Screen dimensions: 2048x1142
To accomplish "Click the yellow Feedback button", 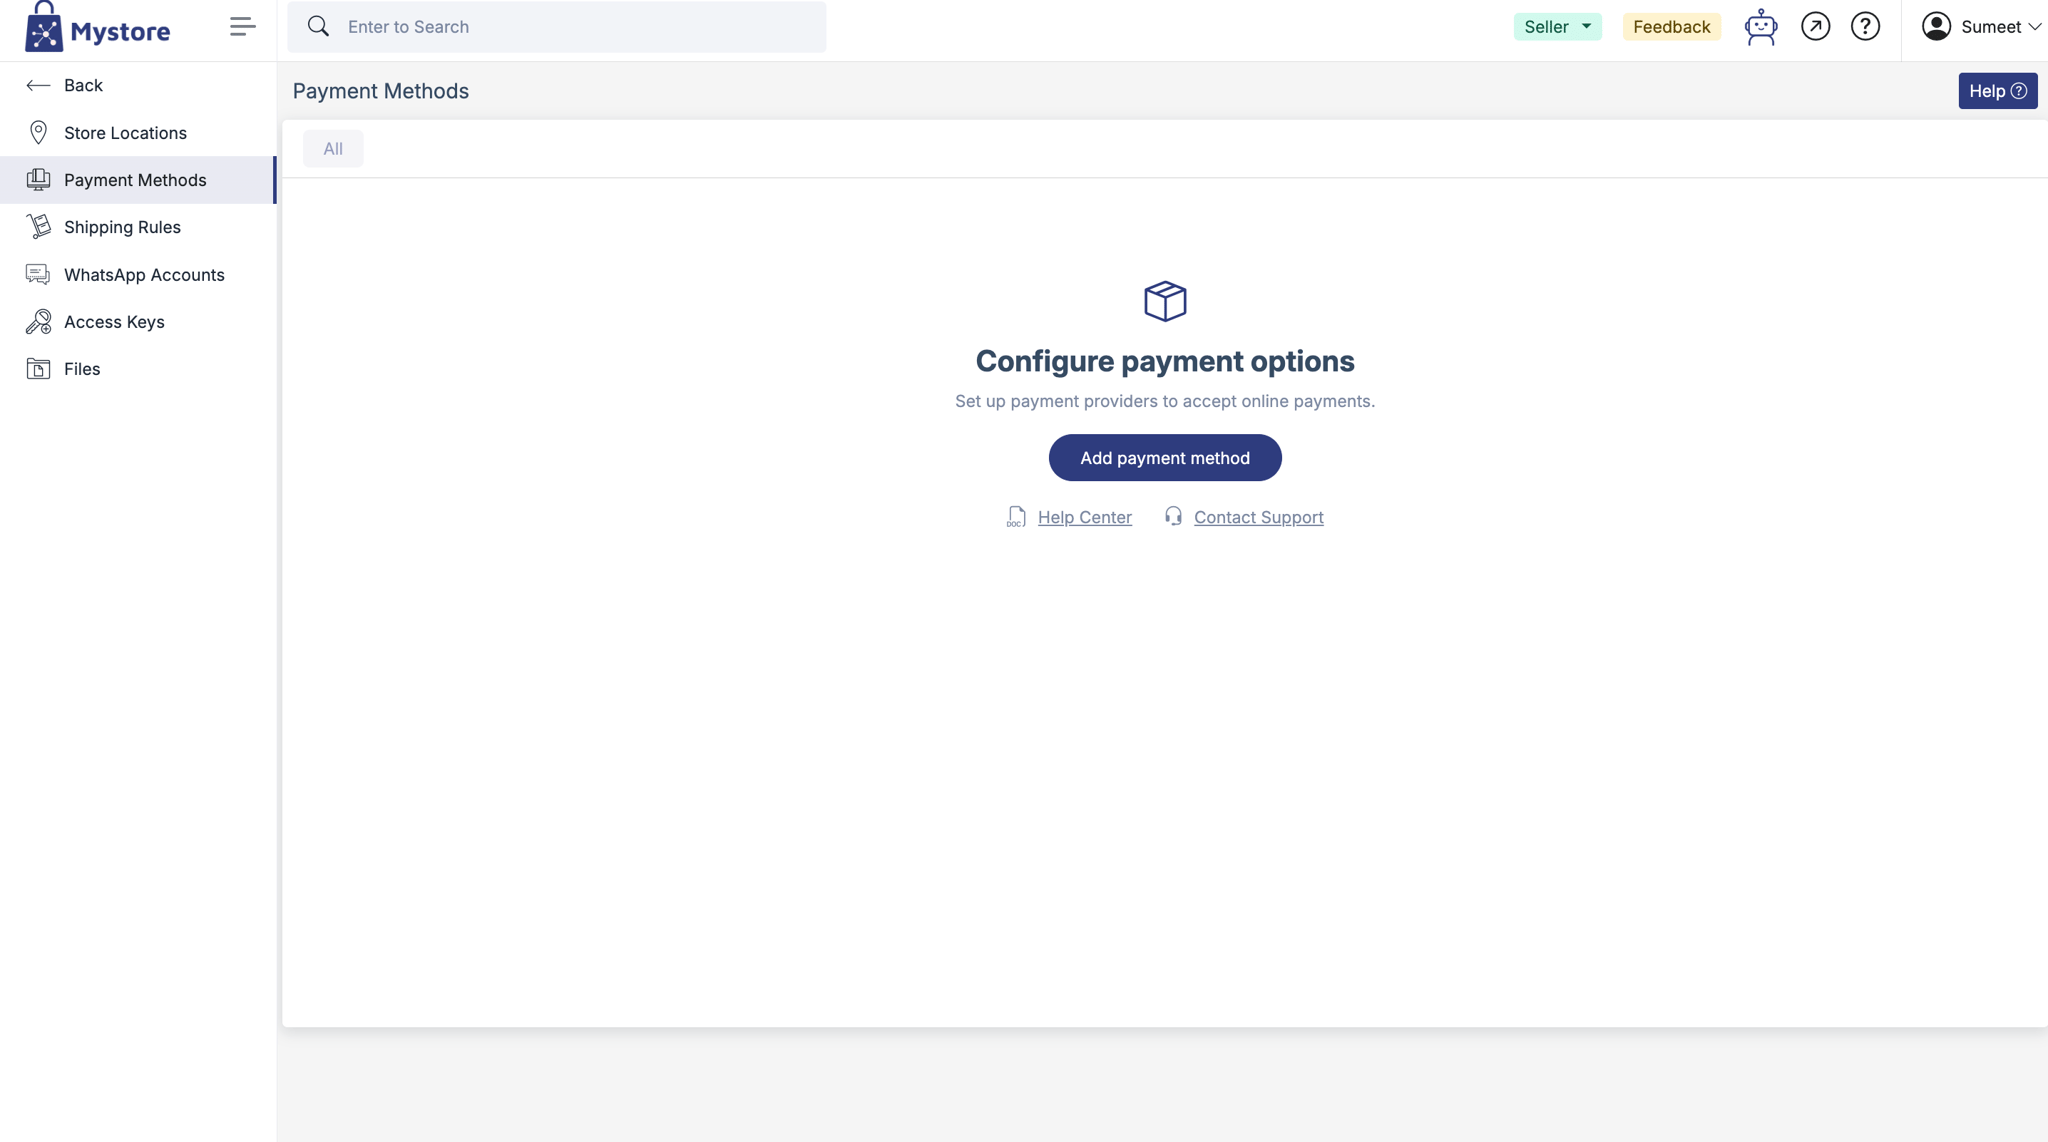I will [1671, 27].
